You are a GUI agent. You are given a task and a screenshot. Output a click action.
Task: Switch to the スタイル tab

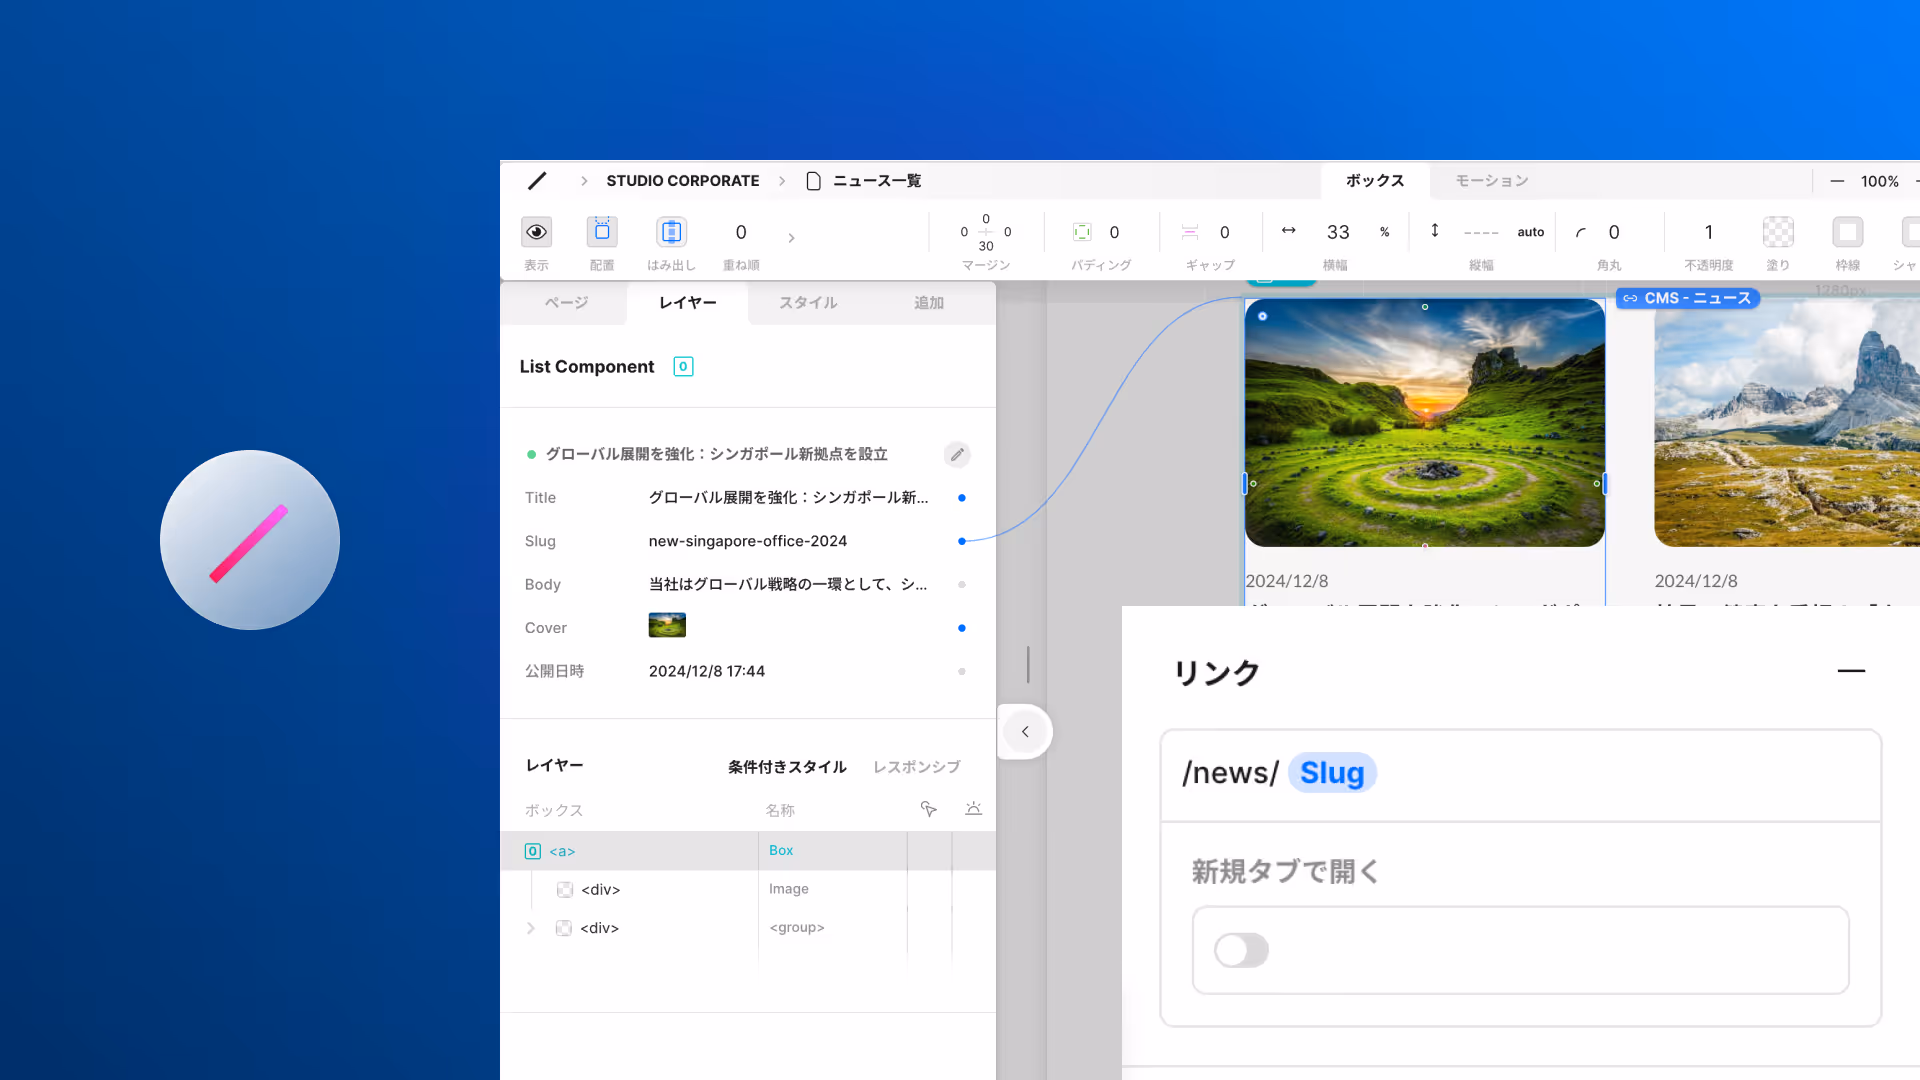(x=808, y=303)
